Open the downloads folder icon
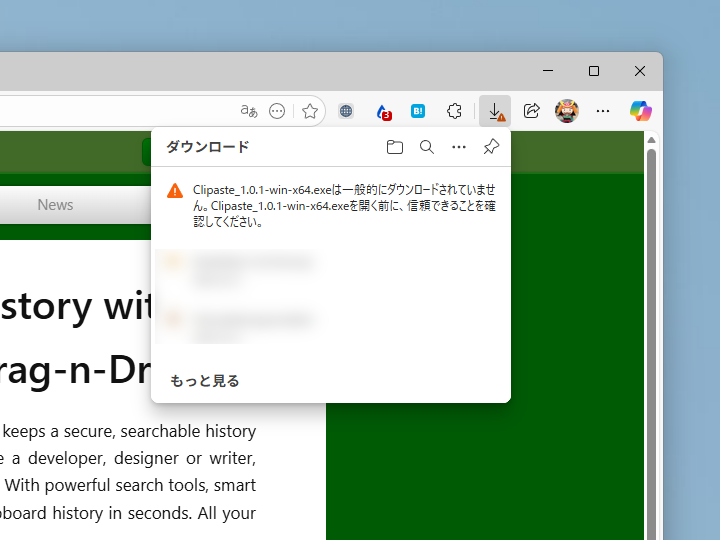The width and height of the screenshot is (720, 540). click(394, 147)
